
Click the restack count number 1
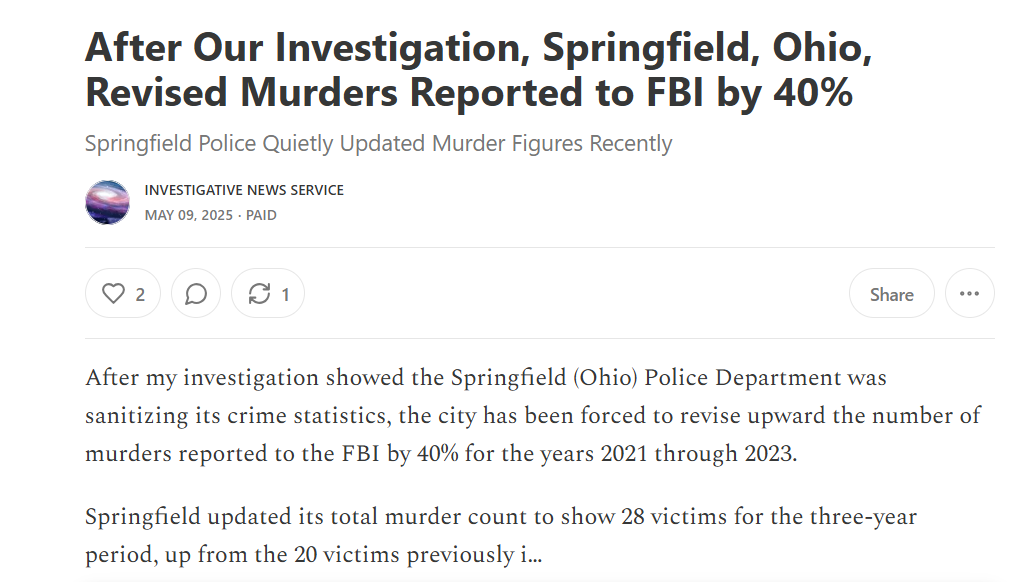click(285, 294)
